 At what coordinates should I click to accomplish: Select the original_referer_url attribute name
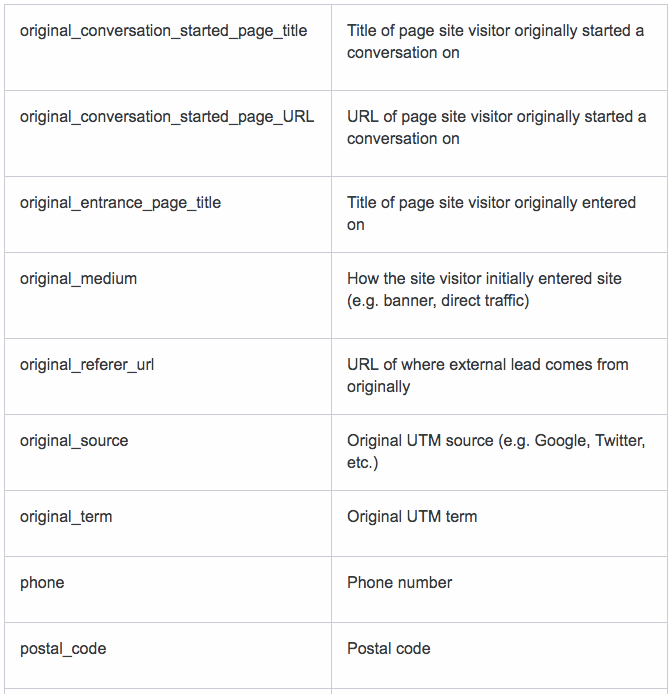coord(87,365)
